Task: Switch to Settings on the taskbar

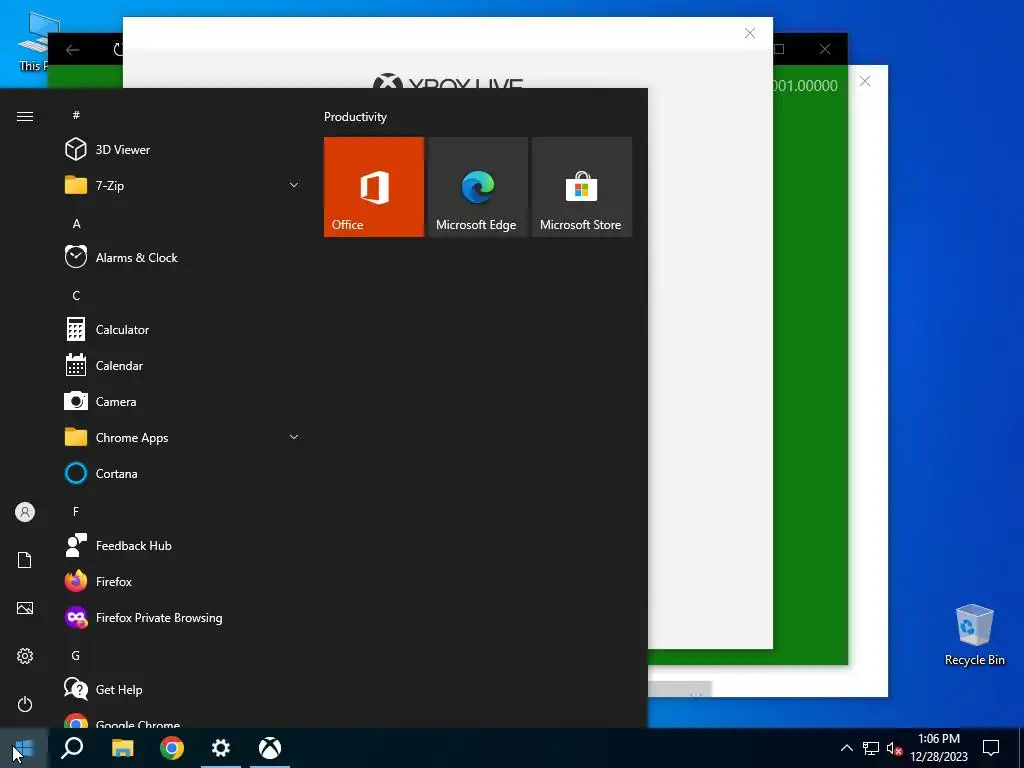Action: coord(221,748)
